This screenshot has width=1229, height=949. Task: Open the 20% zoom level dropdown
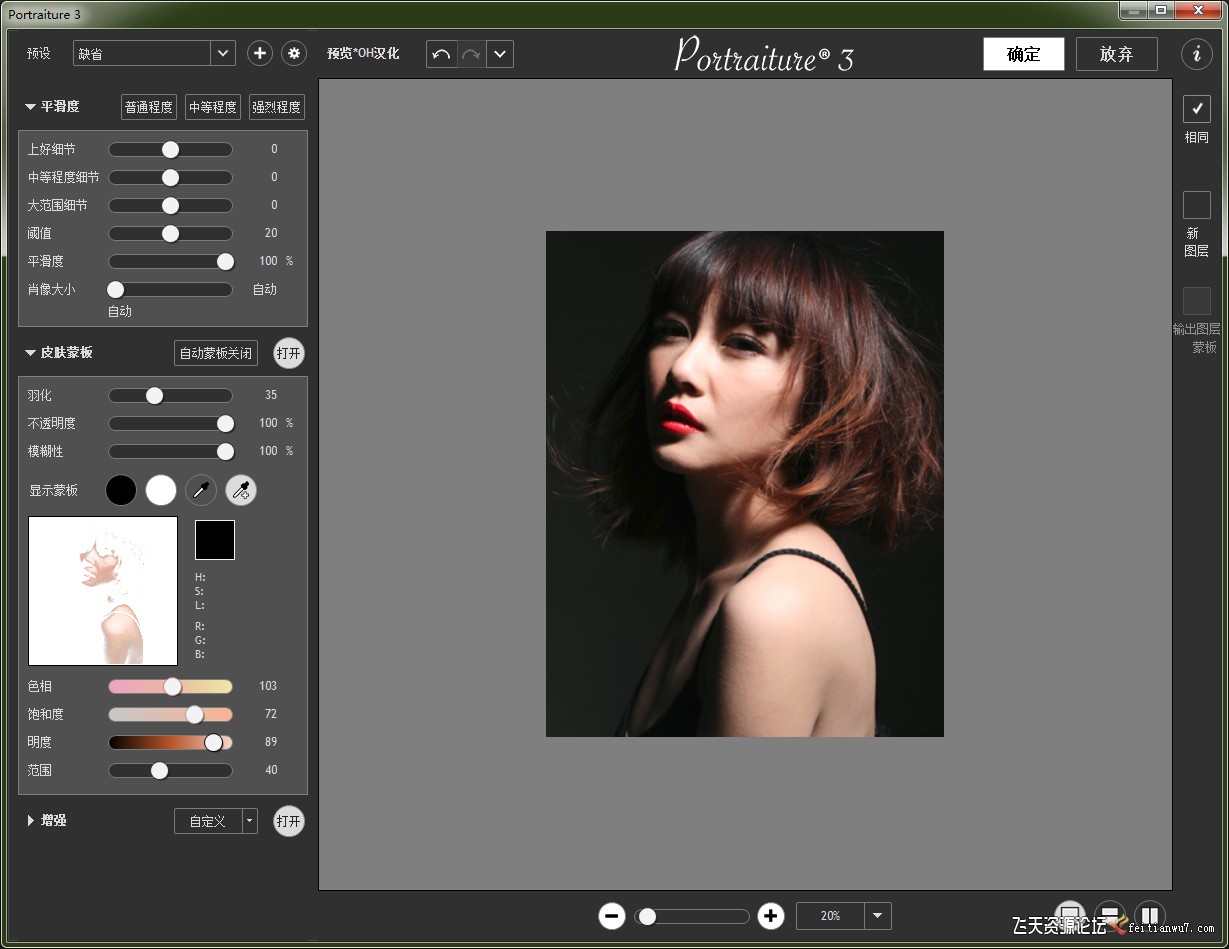click(x=877, y=916)
